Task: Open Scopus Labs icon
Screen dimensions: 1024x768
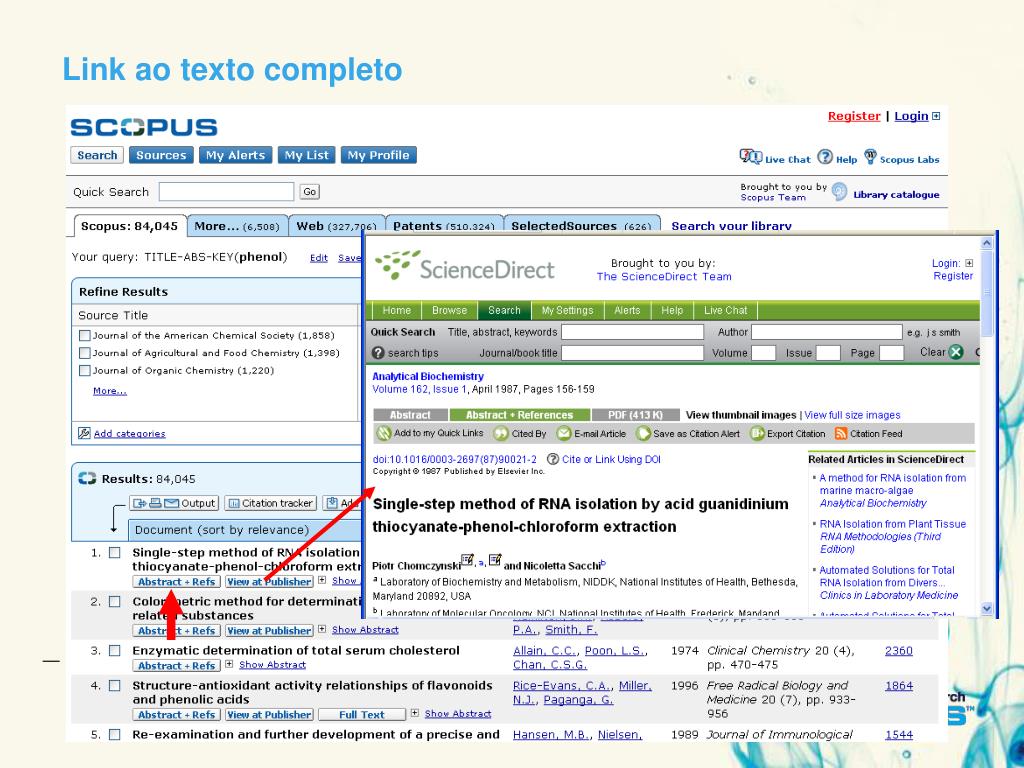Action: 870,156
